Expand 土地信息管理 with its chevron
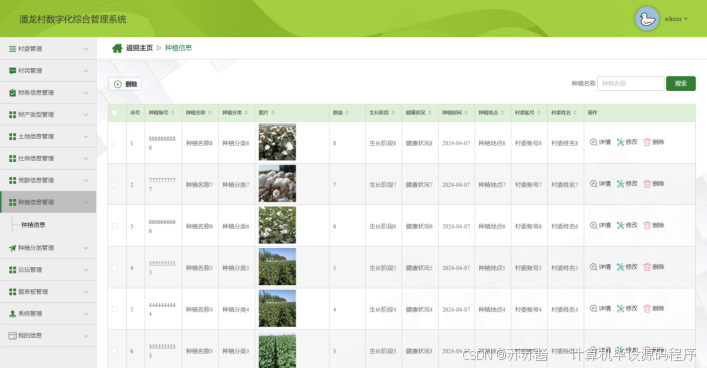Image resolution: width=707 pixels, height=368 pixels. pyautogui.click(x=86, y=136)
